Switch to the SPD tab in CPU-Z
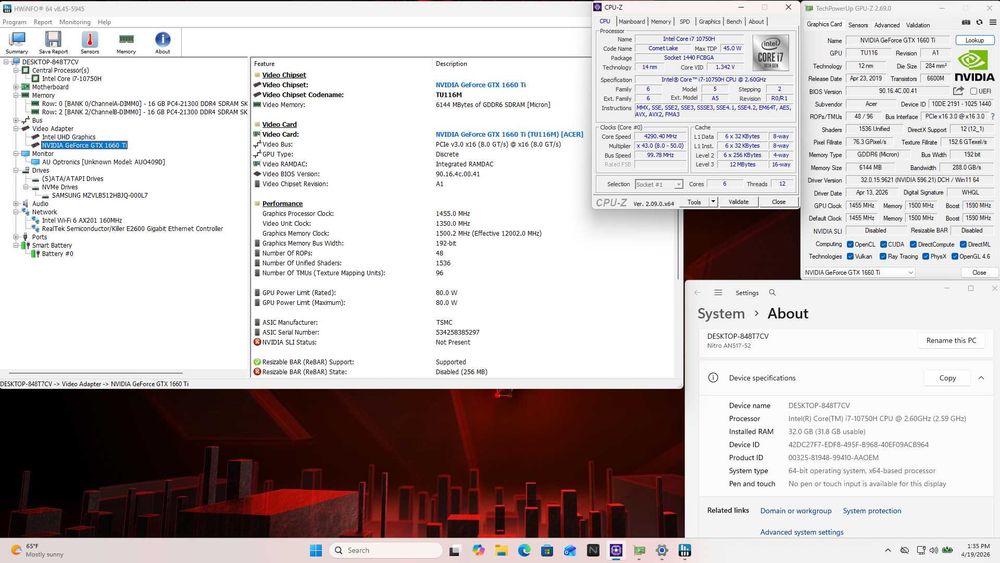 [x=684, y=22]
